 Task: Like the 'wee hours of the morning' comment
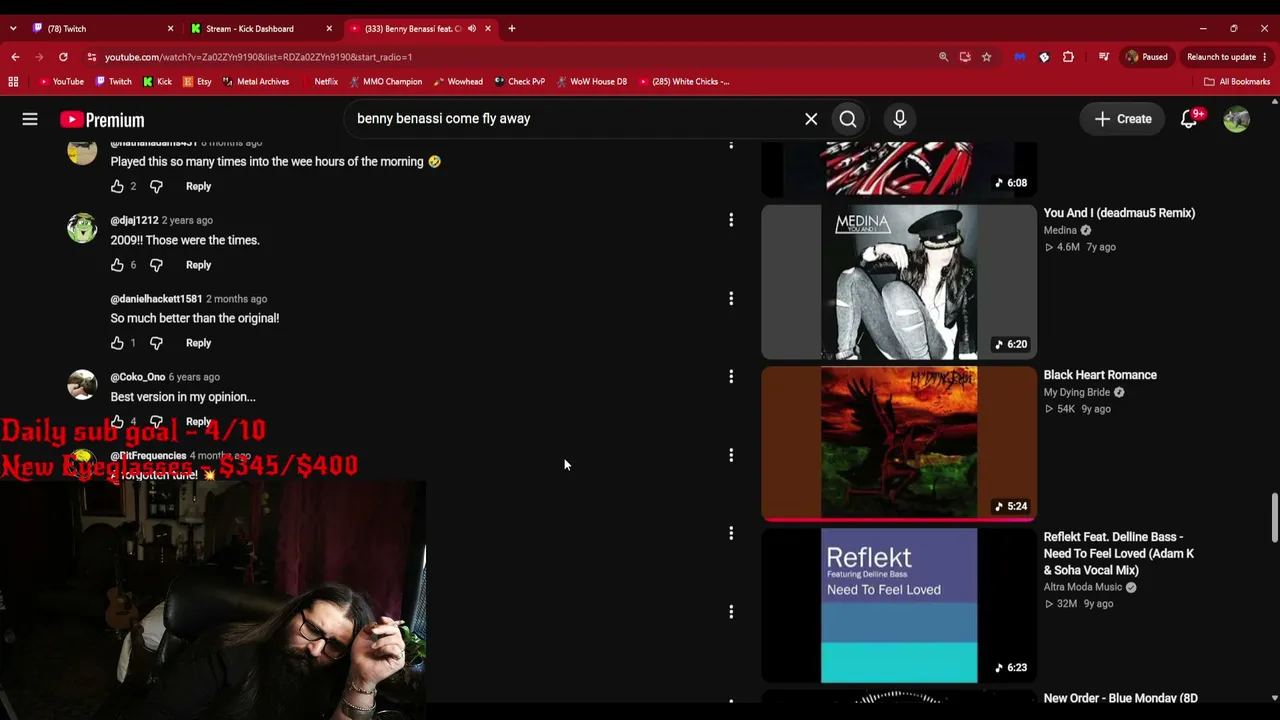117,186
